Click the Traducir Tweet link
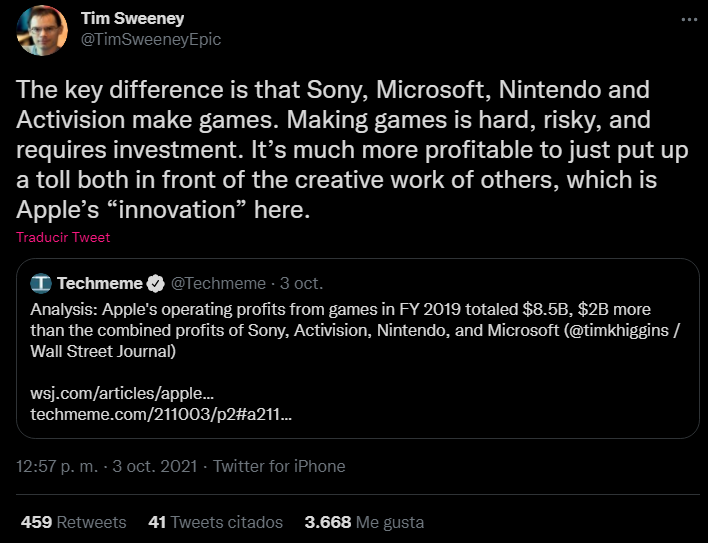This screenshot has height=543, width=708. [x=63, y=238]
